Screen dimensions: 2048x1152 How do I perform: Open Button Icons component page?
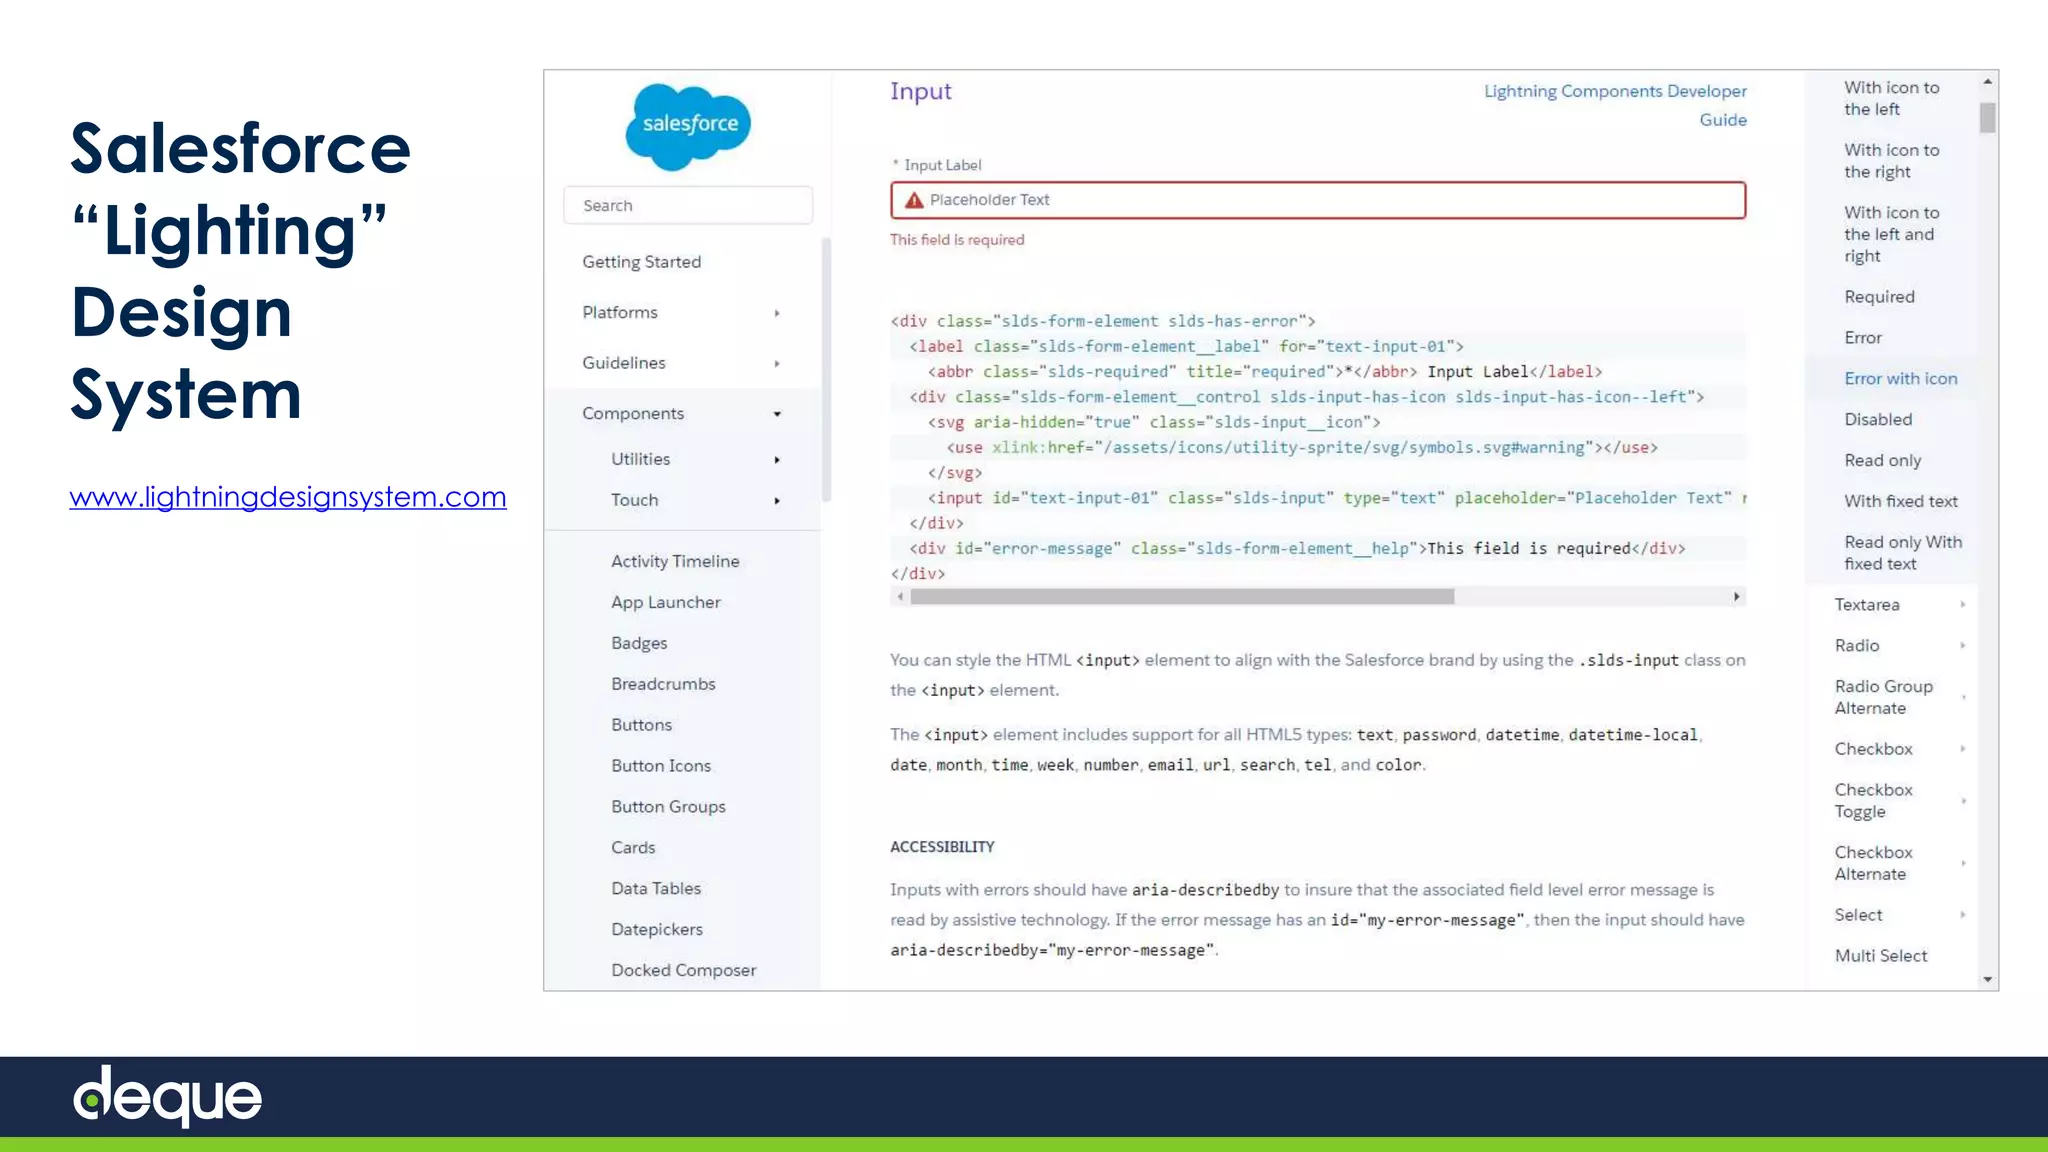click(661, 766)
